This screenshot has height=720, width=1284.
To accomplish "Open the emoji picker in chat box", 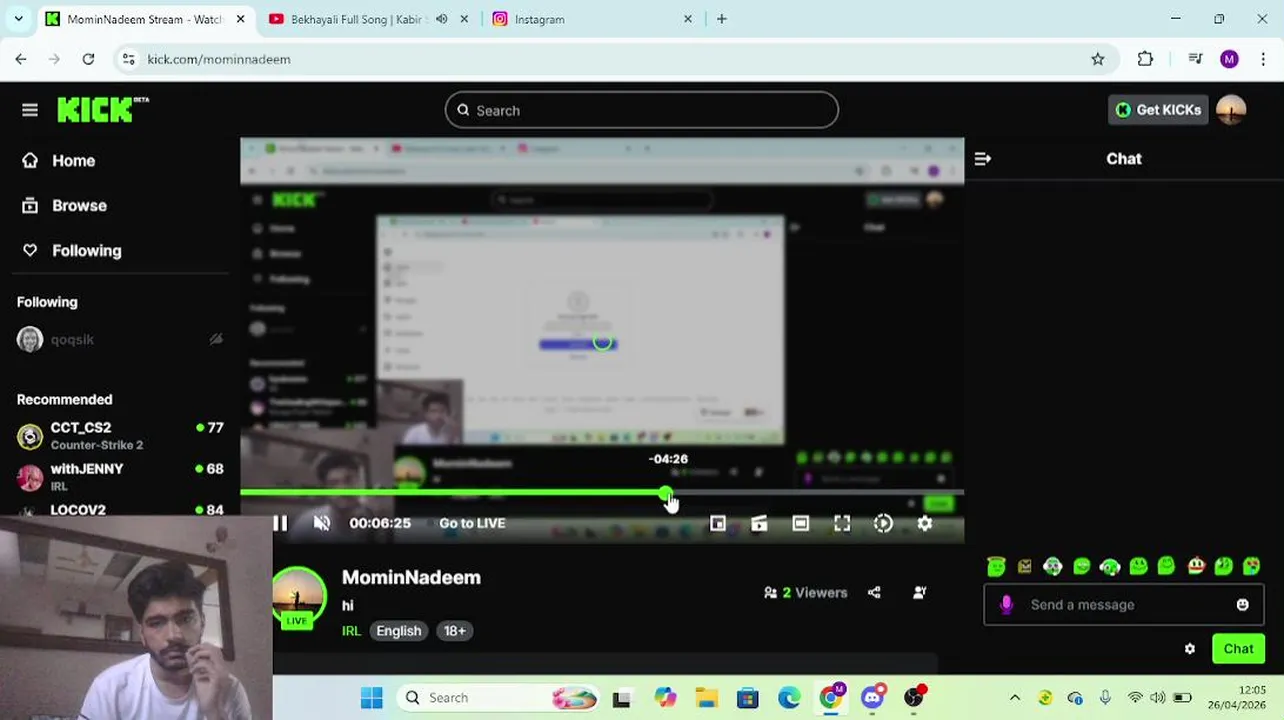I will [1242, 605].
